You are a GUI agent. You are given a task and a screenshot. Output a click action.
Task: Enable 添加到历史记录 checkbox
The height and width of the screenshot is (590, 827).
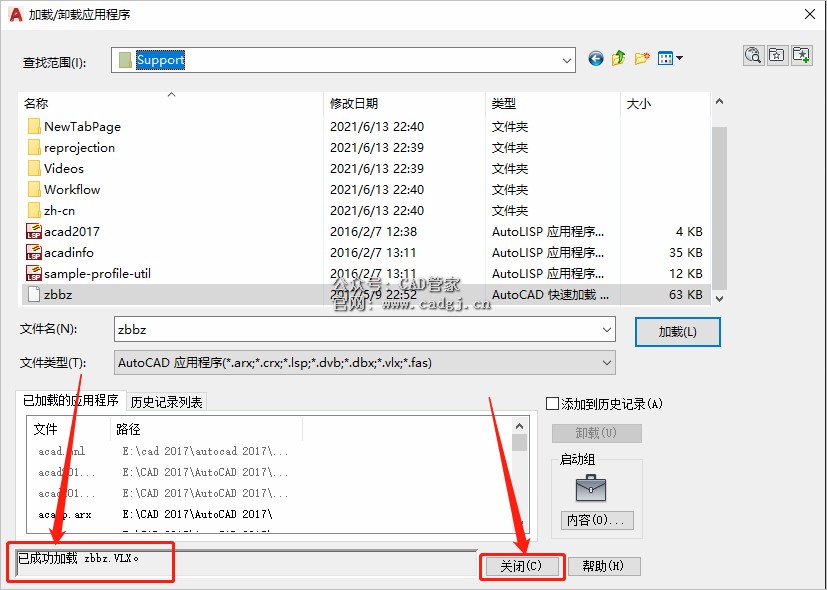tap(552, 404)
